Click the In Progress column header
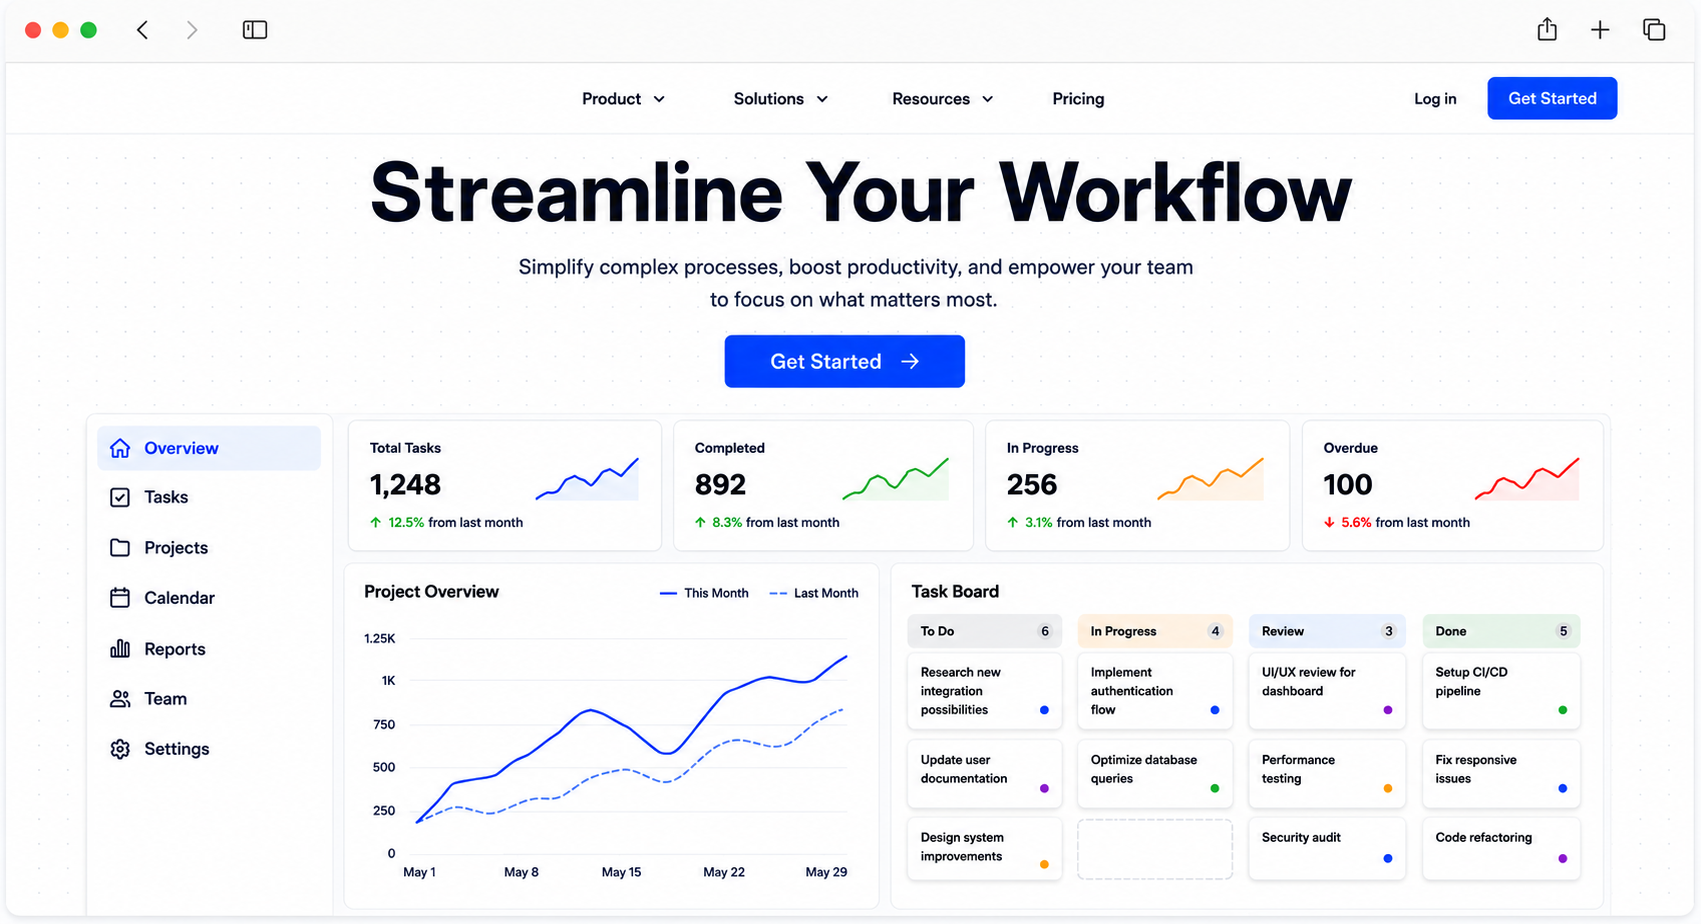Image resolution: width=1701 pixels, height=924 pixels. pyautogui.click(x=1155, y=631)
